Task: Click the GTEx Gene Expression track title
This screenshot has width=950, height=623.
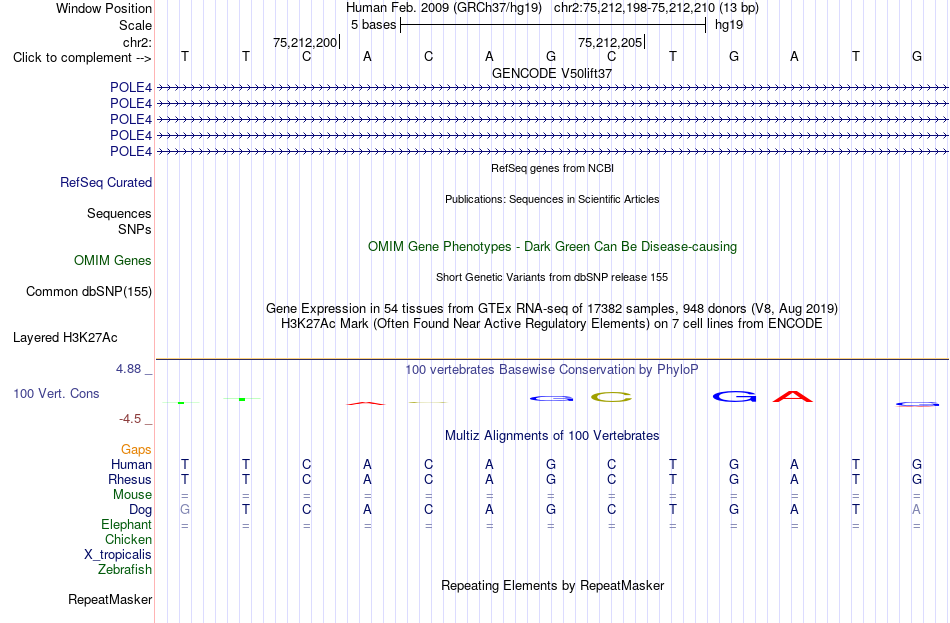Action: pos(552,308)
